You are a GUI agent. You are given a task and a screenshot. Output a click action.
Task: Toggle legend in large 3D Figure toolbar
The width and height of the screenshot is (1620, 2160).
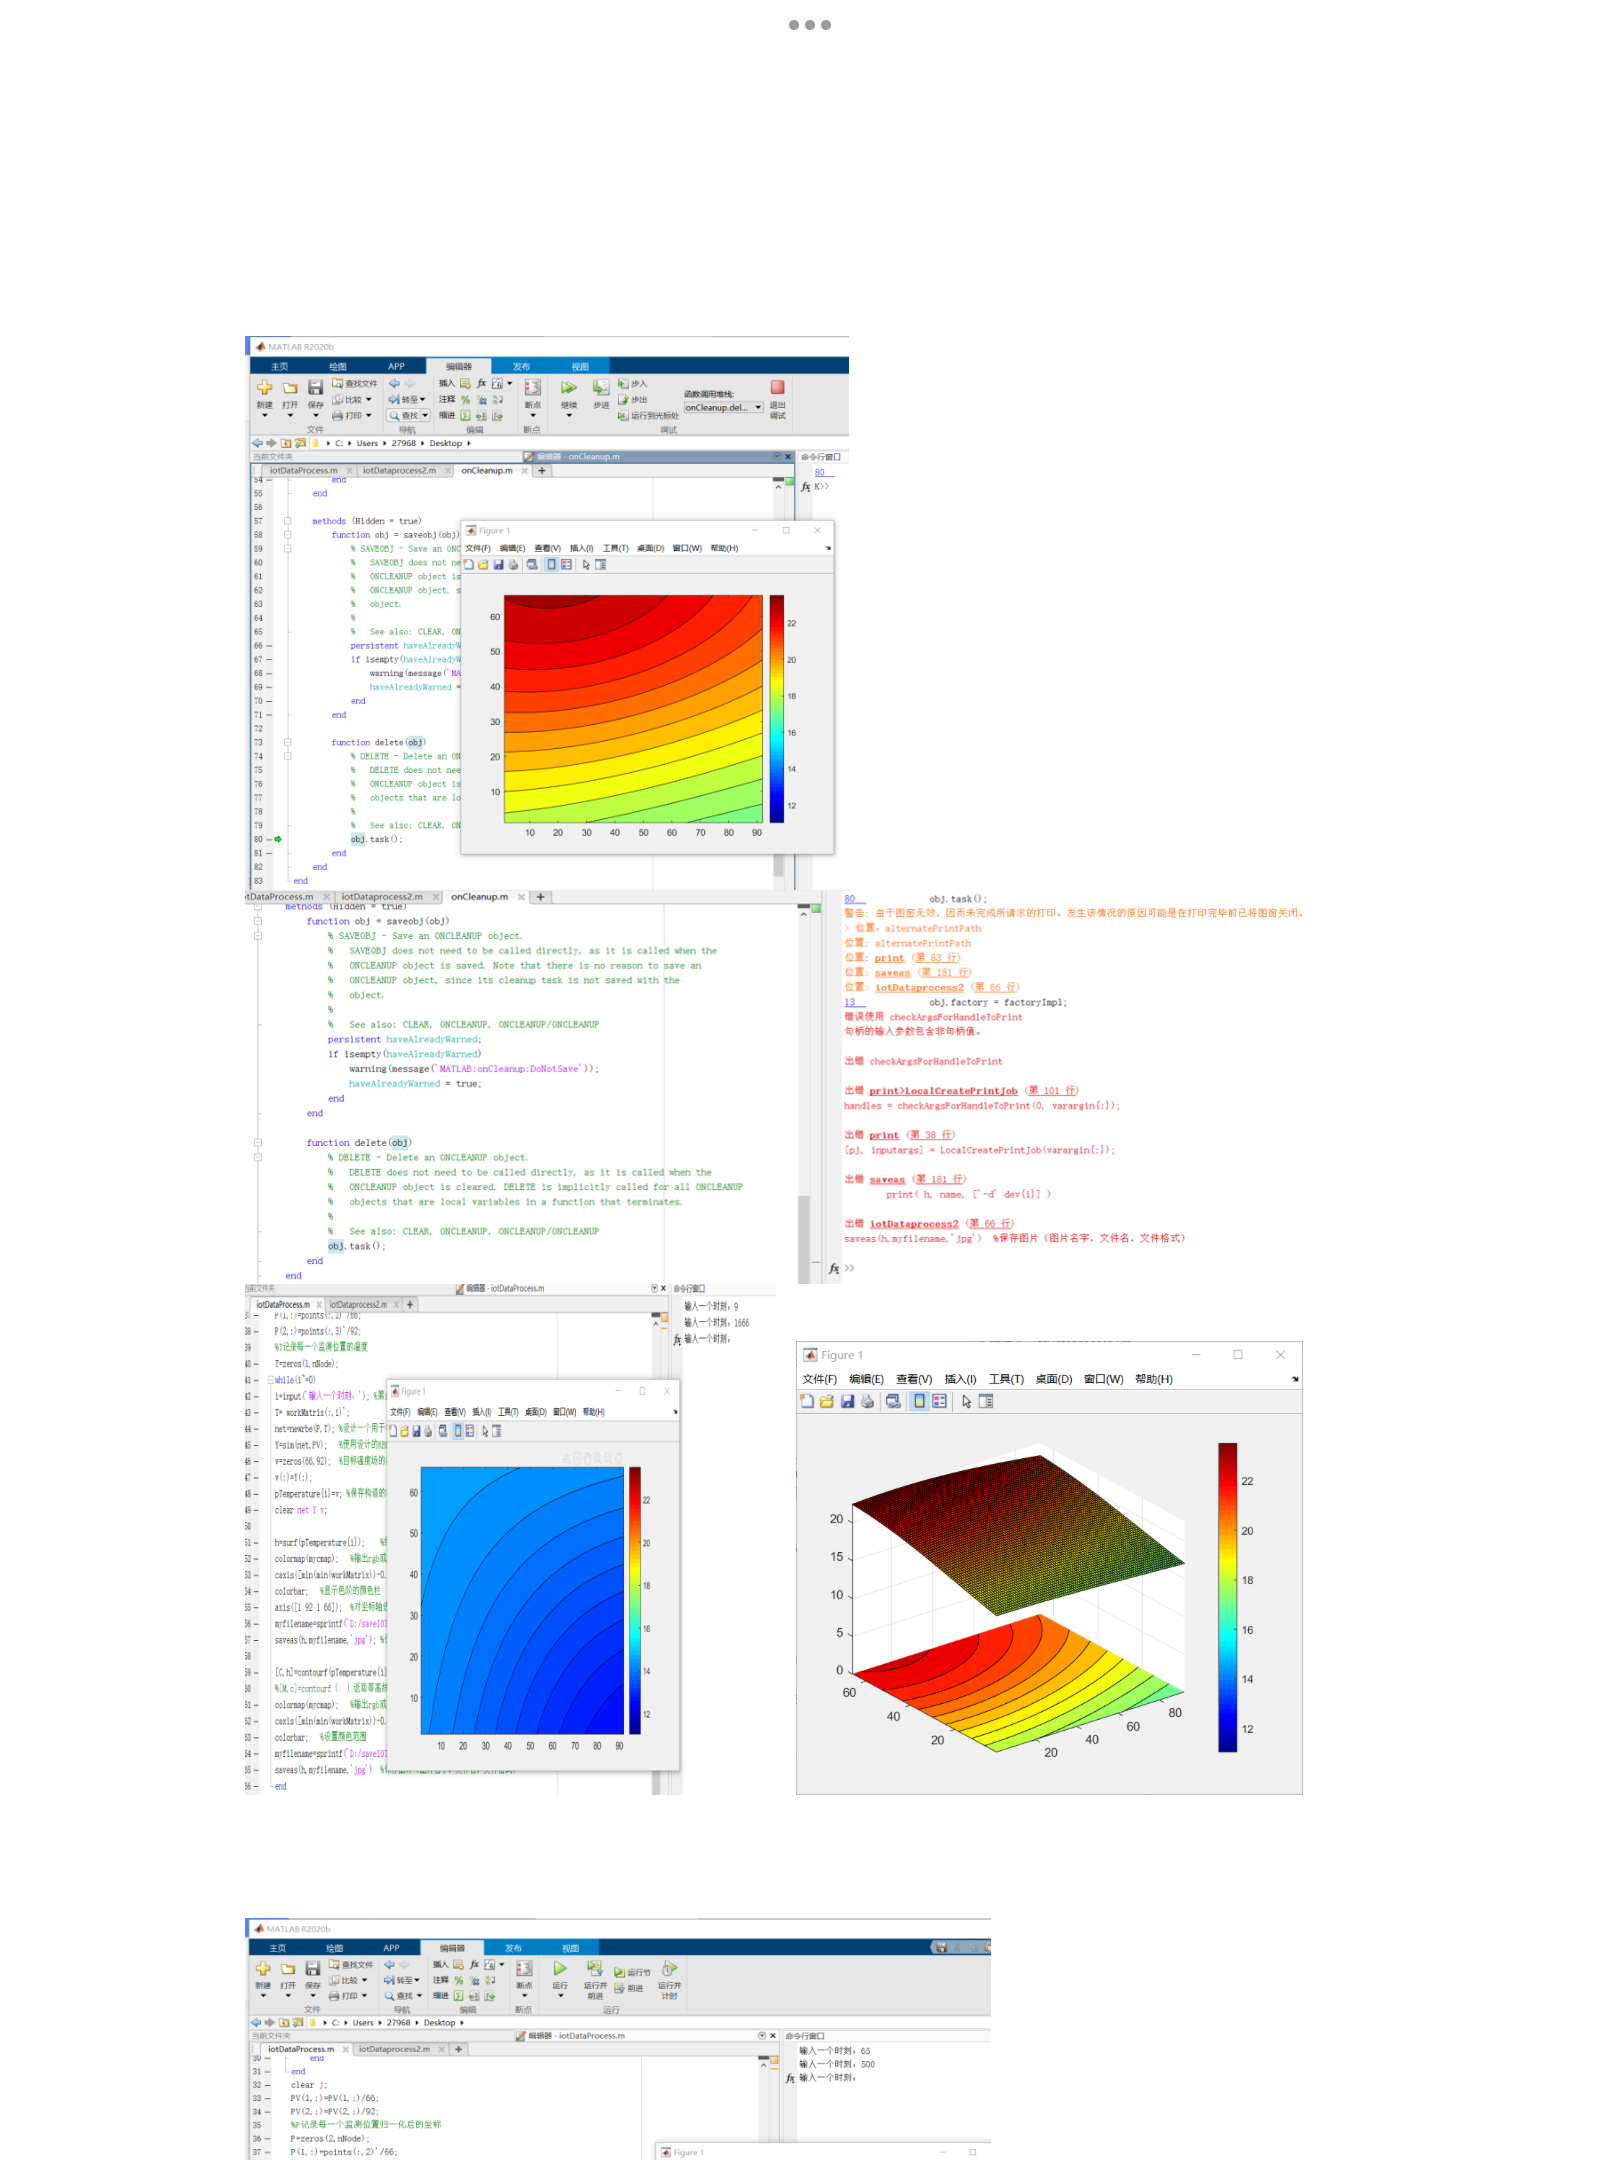(x=939, y=1401)
